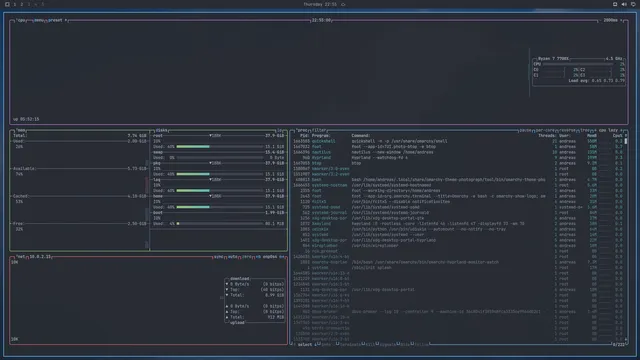640x360 pixels.
Task: Toggle pause in the proc box header
Action: [525, 130]
